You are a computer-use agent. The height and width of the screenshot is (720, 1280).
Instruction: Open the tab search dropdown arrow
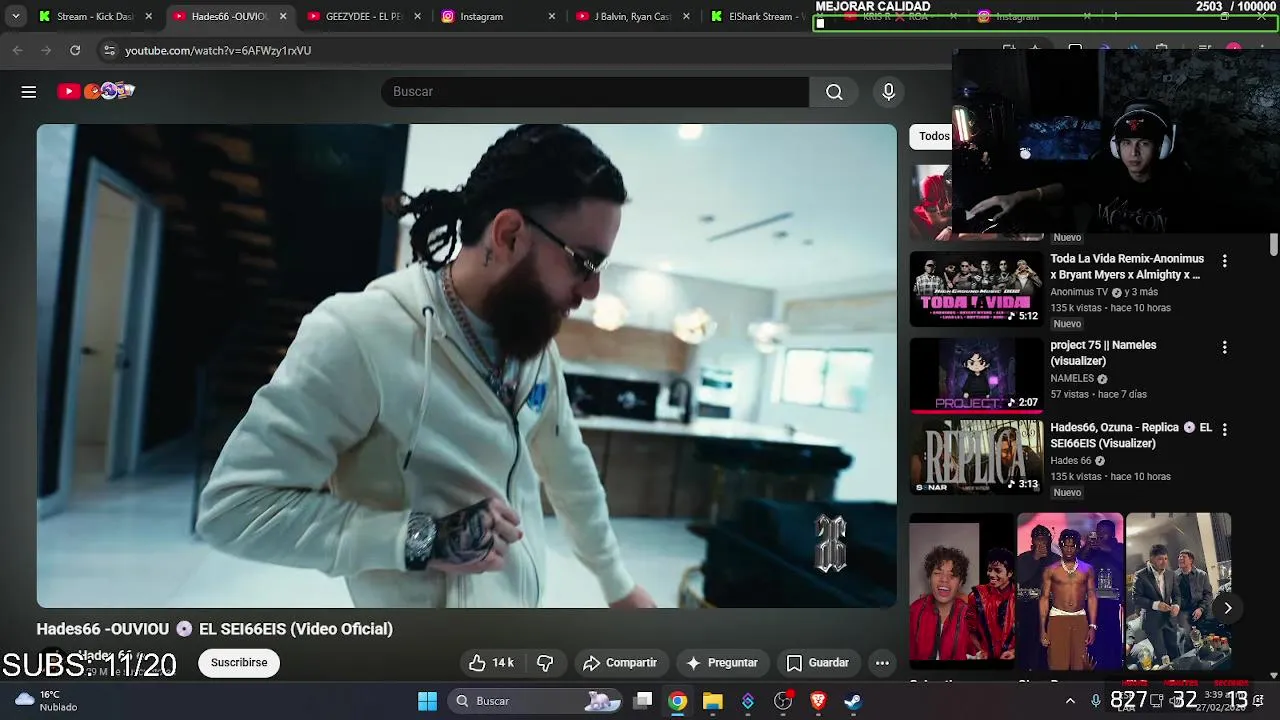pyautogui.click(x=15, y=17)
